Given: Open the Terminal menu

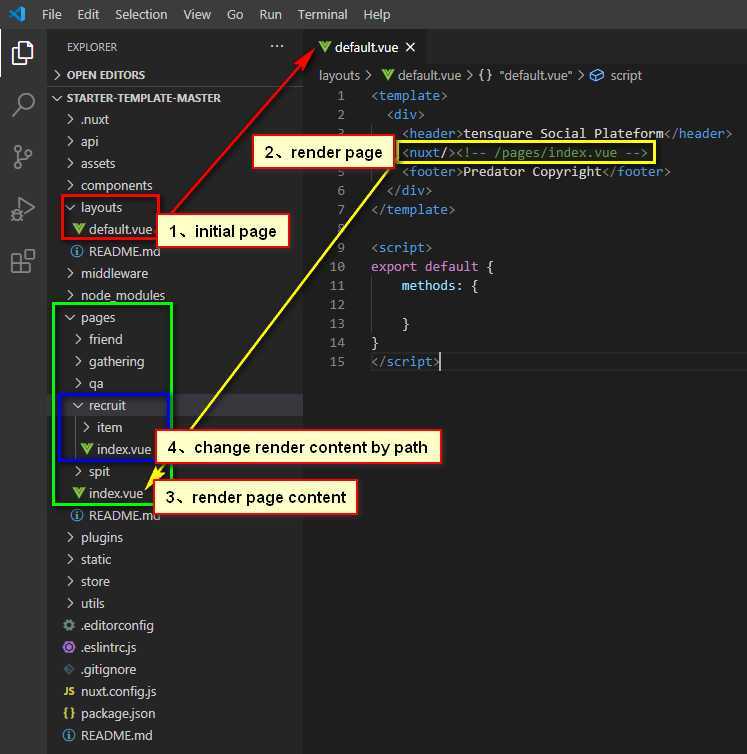Looking at the screenshot, I should coord(322,14).
